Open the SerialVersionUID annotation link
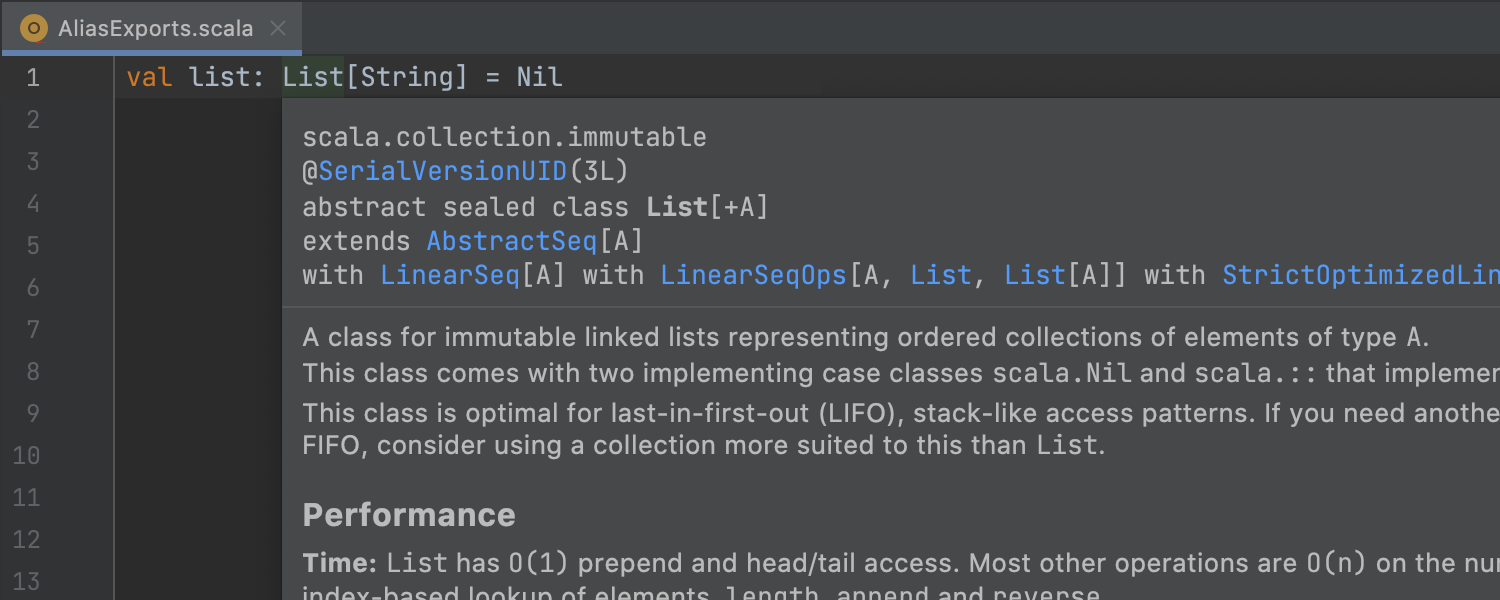The height and width of the screenshot is (600, 1500). click(443, 171)
